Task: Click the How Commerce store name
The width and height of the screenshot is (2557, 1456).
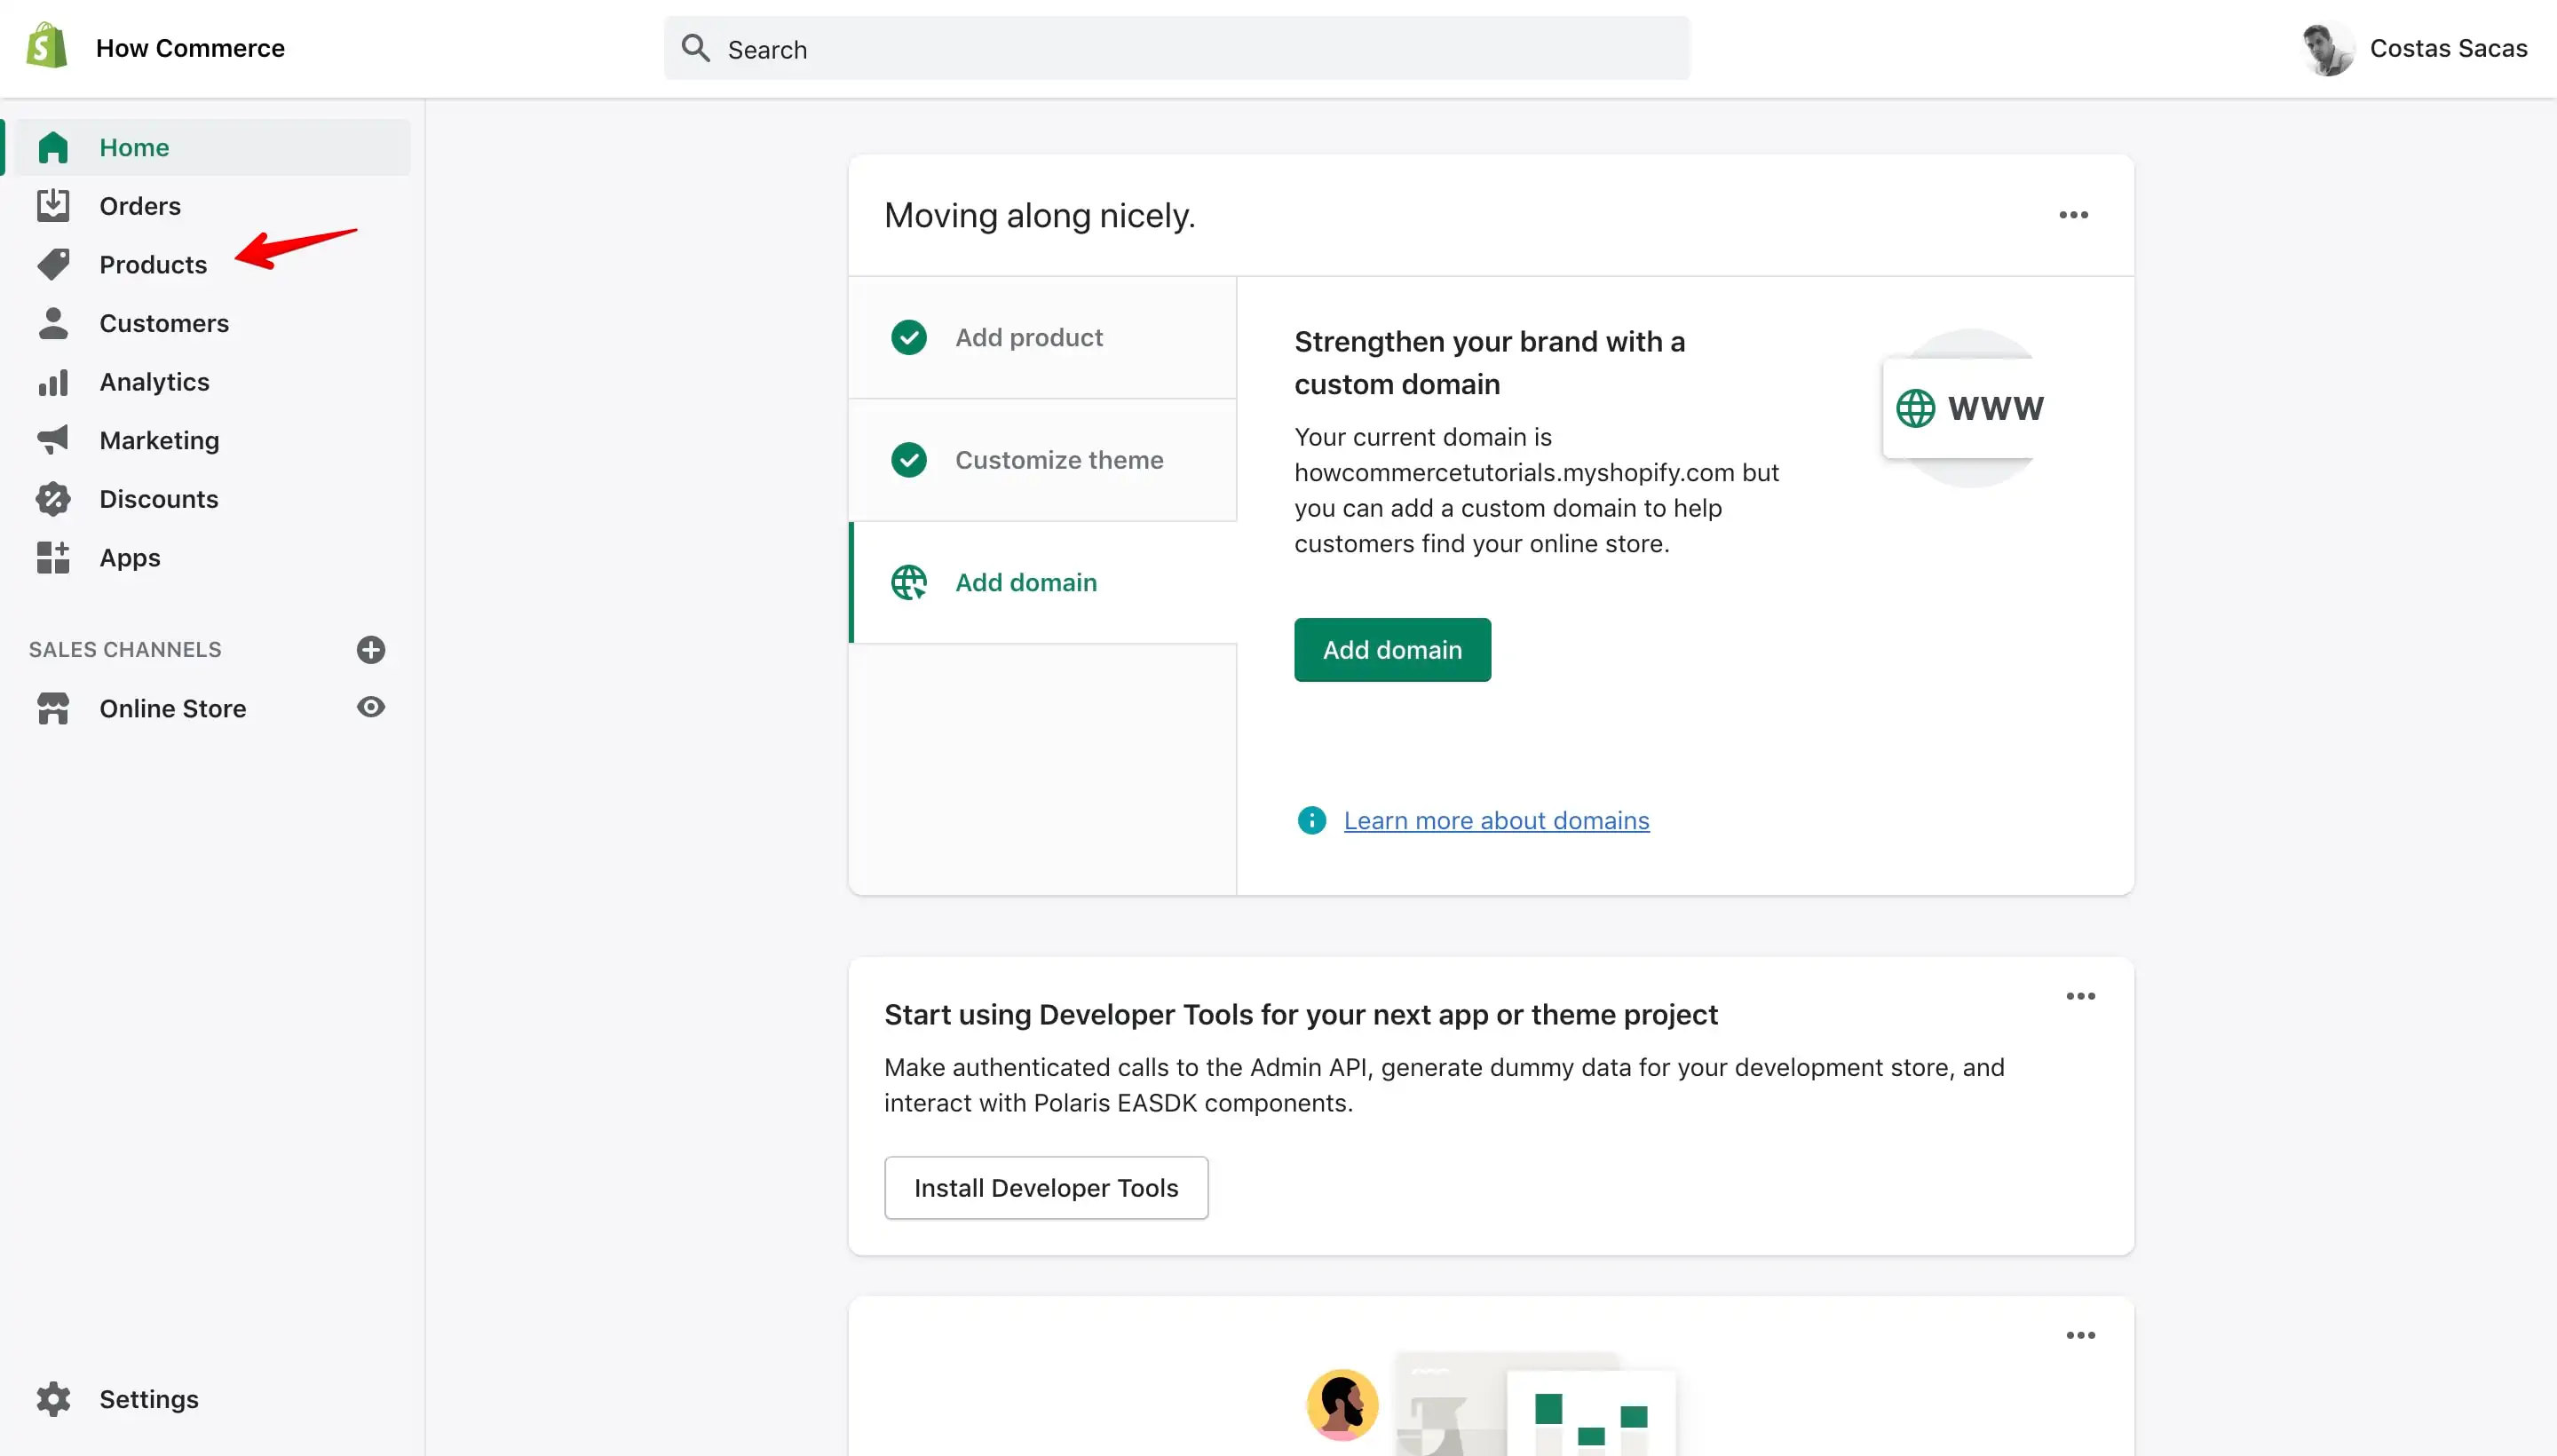Action: (190, 48)
